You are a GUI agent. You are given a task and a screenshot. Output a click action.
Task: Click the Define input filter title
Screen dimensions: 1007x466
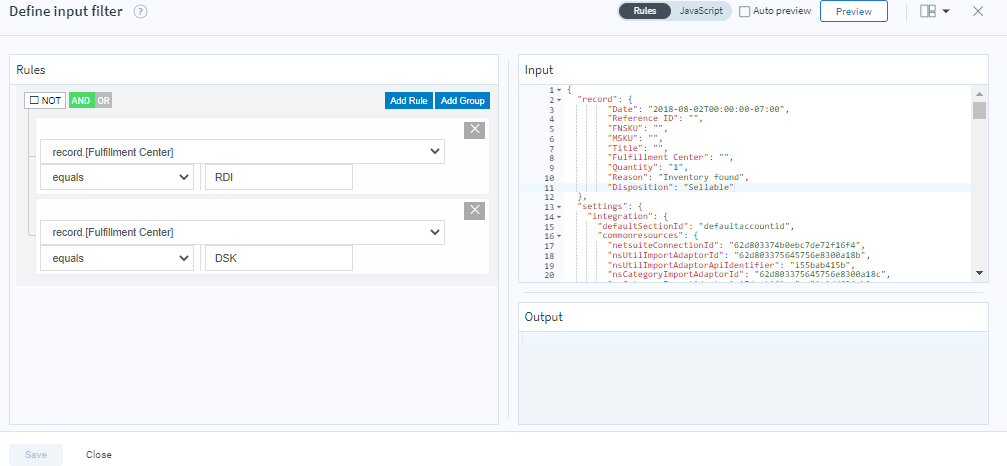click(x=66, y=12)
